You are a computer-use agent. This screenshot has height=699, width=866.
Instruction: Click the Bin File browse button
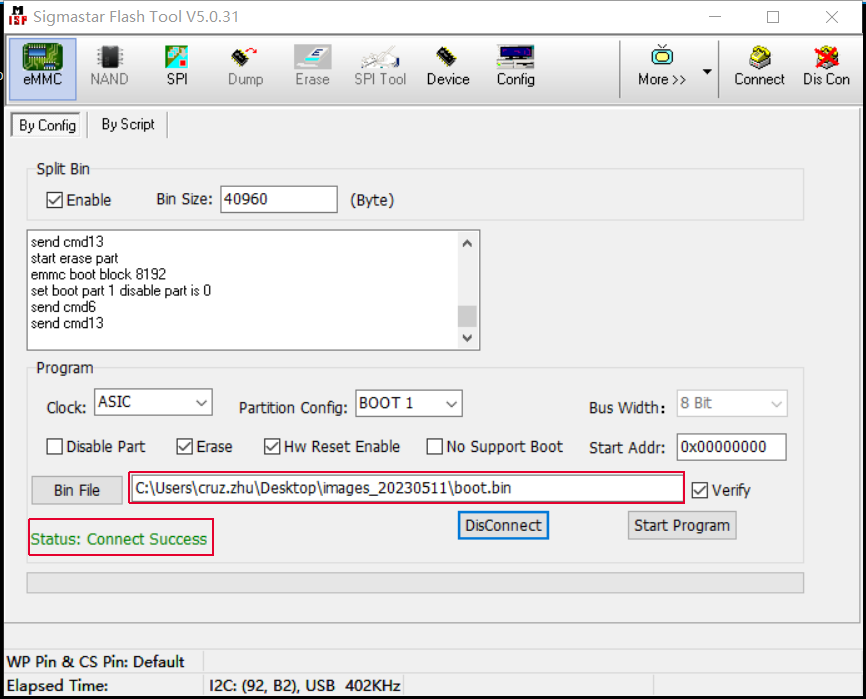(77, 490)
